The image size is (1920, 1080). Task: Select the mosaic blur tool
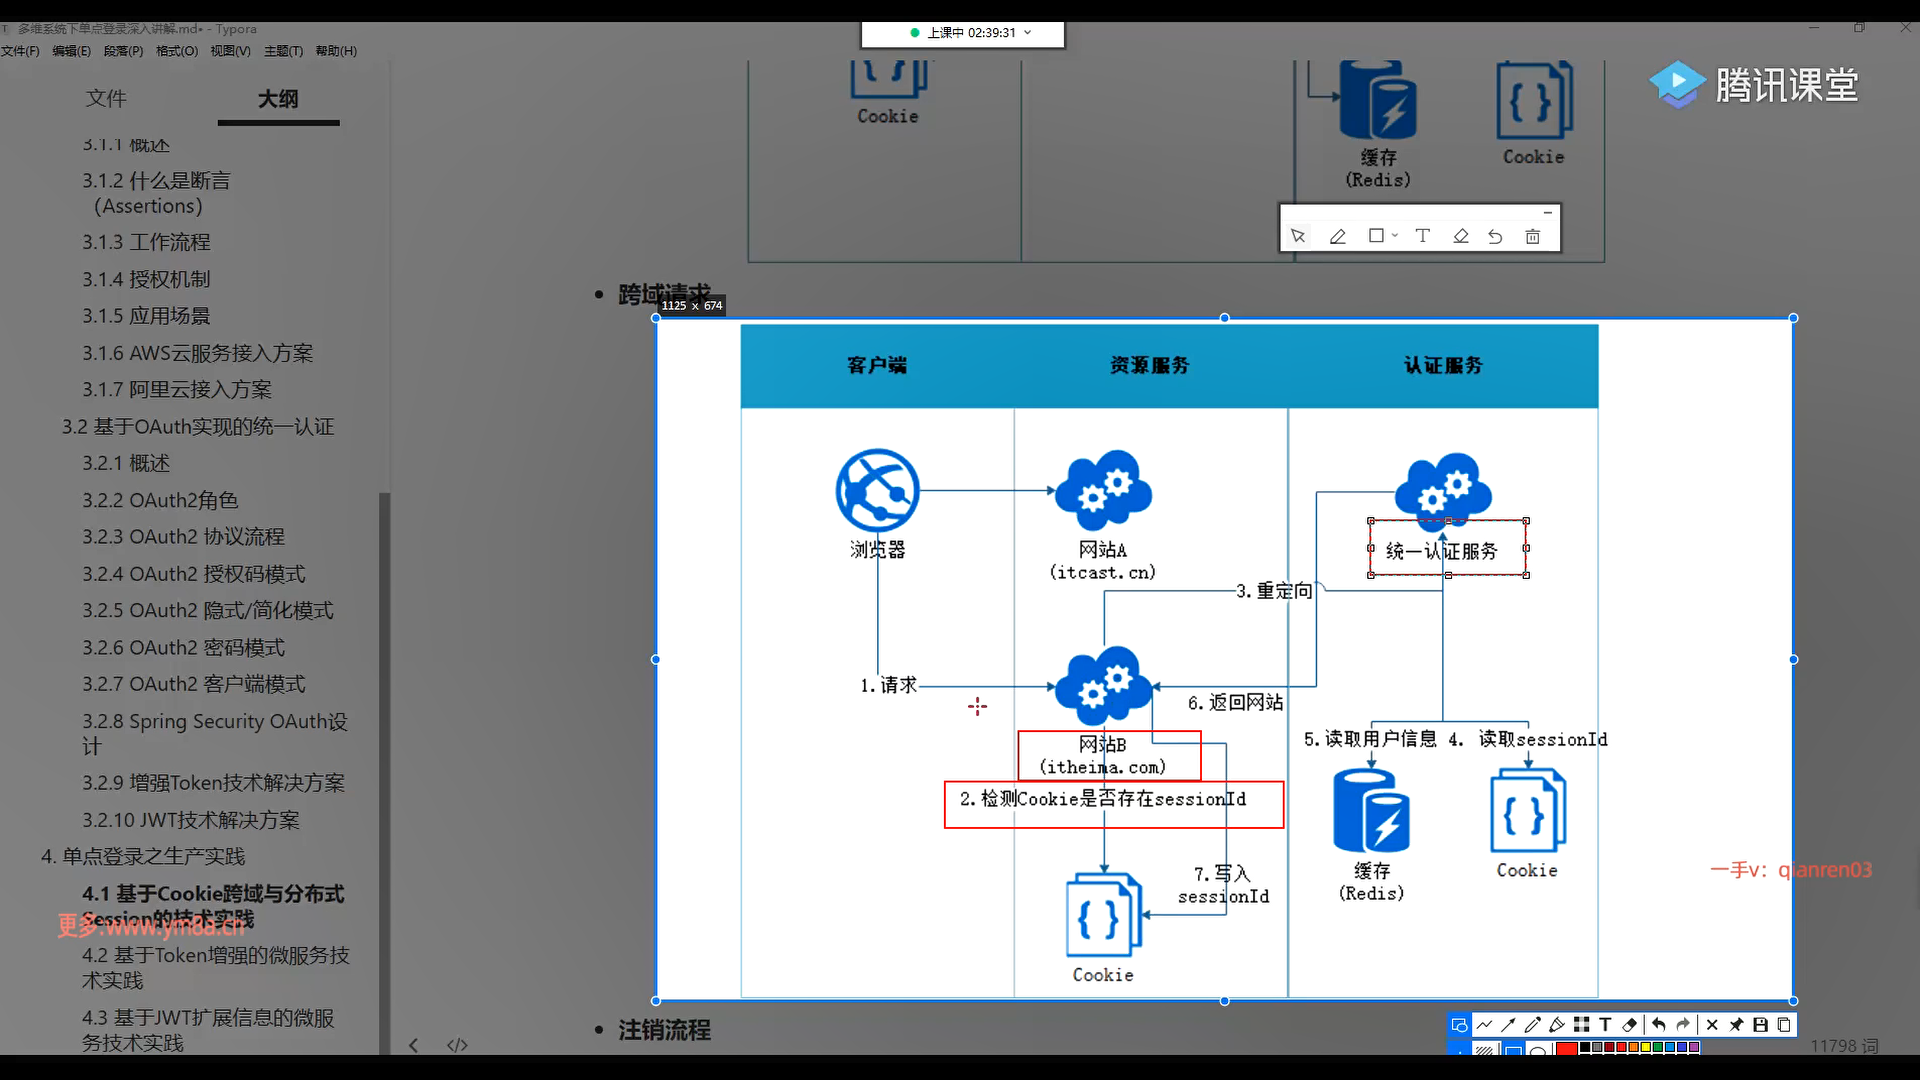(1581, 1025)
